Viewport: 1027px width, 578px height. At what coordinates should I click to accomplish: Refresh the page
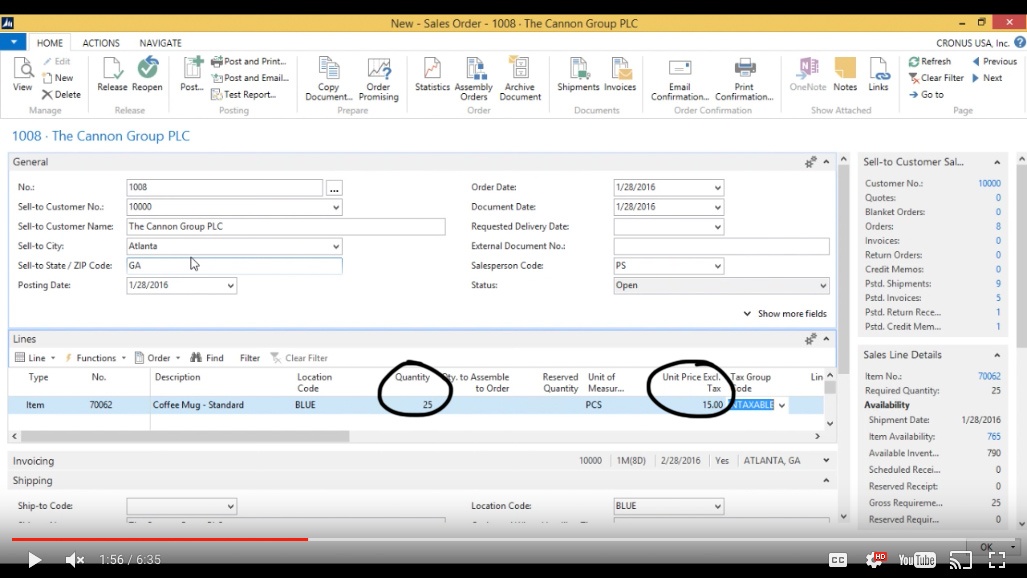[x=929, y=62]
